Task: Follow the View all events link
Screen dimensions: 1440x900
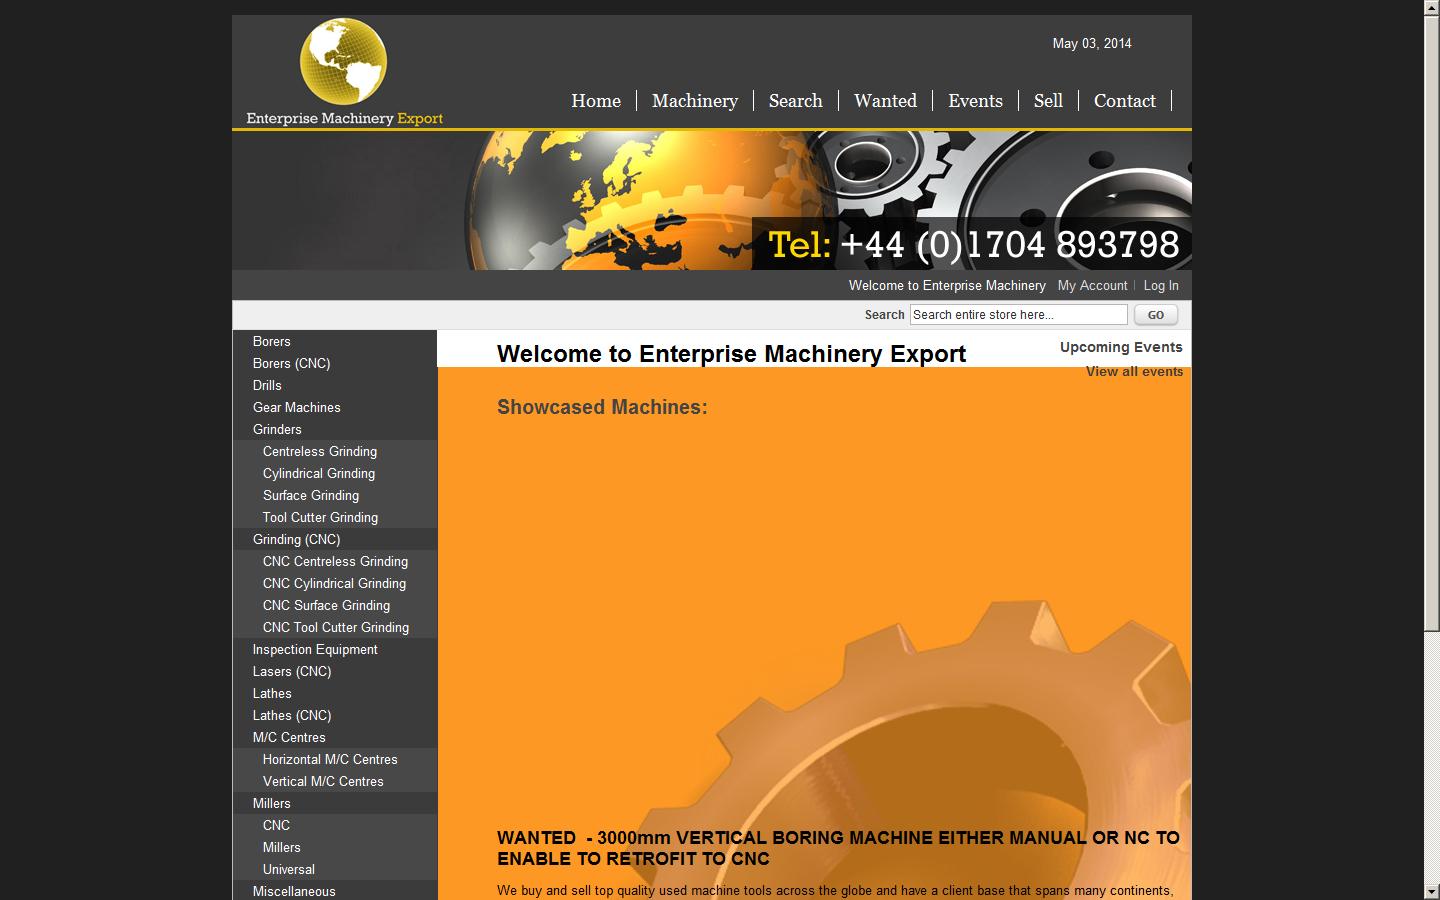Action: (1134, 372)
